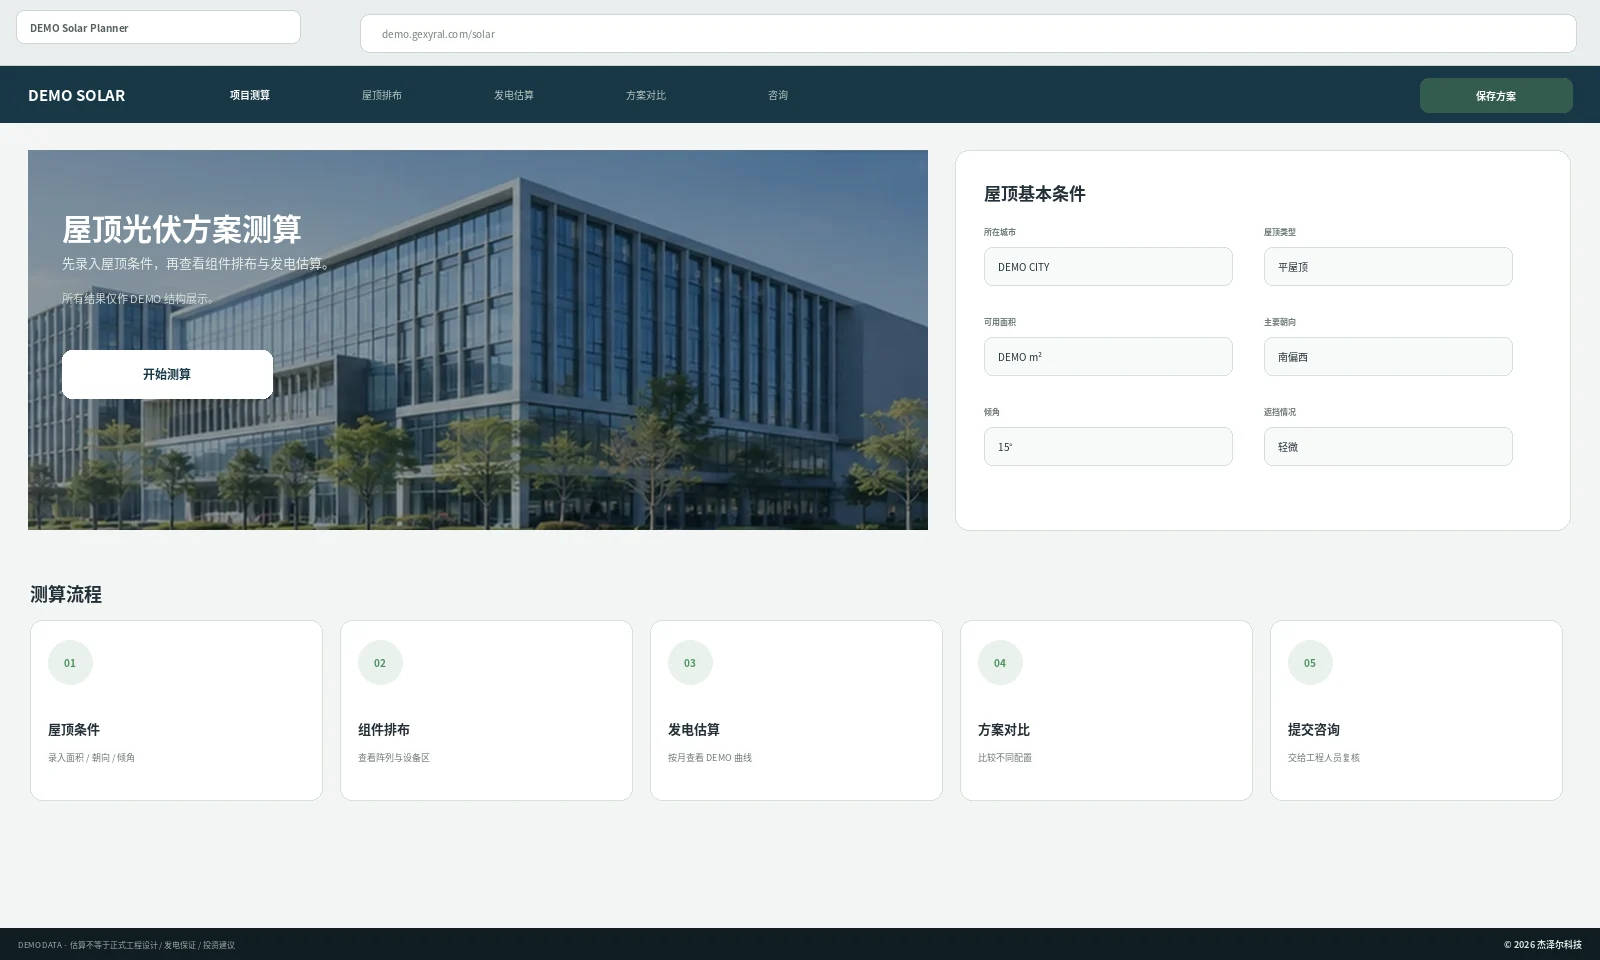Click the 所在城市 field with DEMO CITY
This screenshot has width=1600, height=960.
[x=1108, y=267]
